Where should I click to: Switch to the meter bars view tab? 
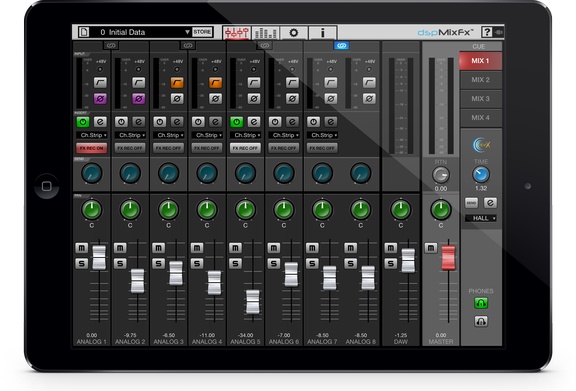point(265,32)
